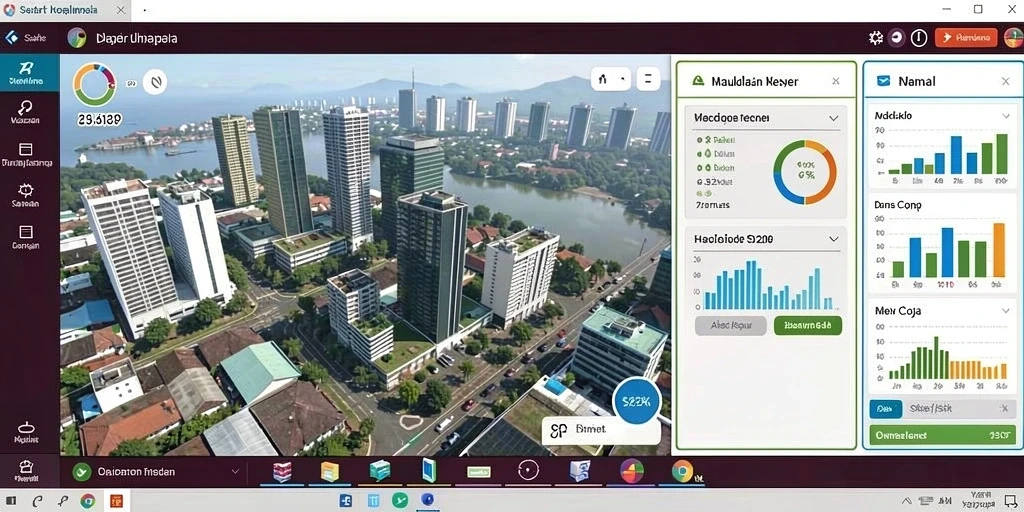Click the orange button in top bar
The height and width of the screenshot is (512, 1024).
[x=966, y=38]
